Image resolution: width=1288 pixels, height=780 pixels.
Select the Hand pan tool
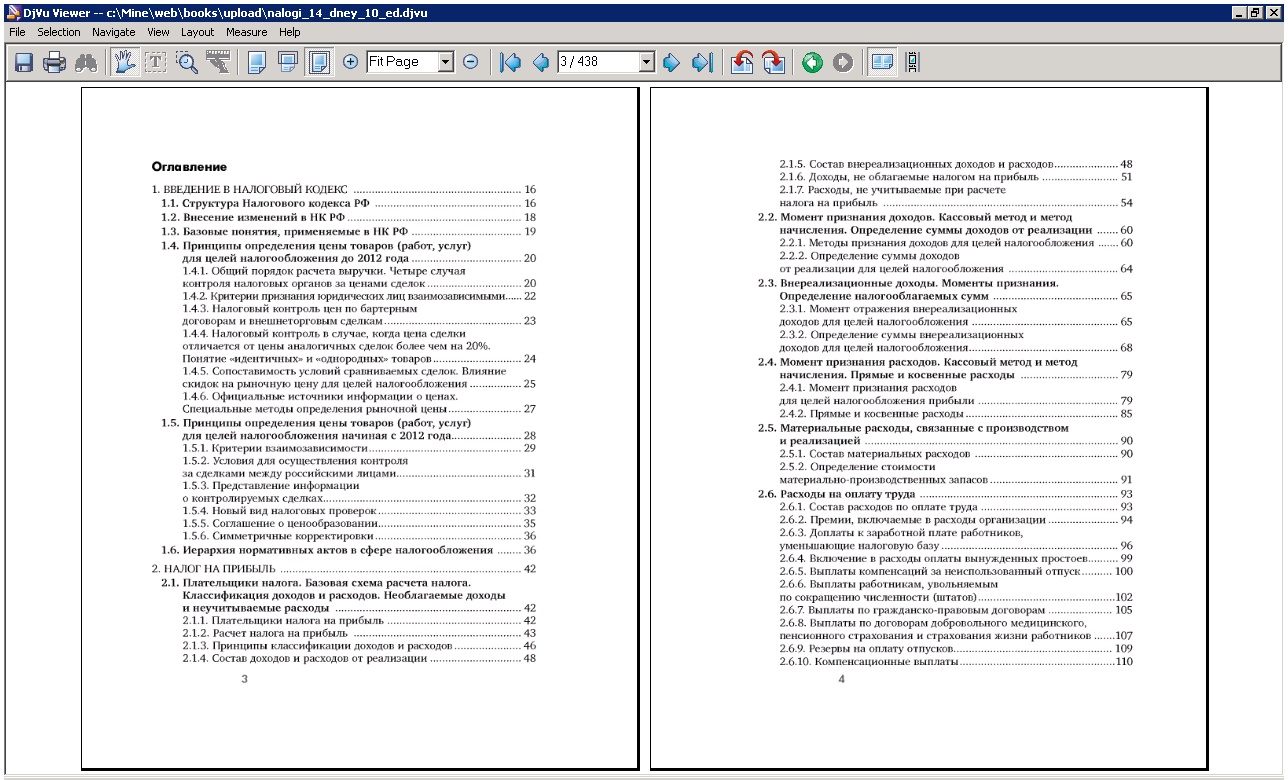point(125,62)
